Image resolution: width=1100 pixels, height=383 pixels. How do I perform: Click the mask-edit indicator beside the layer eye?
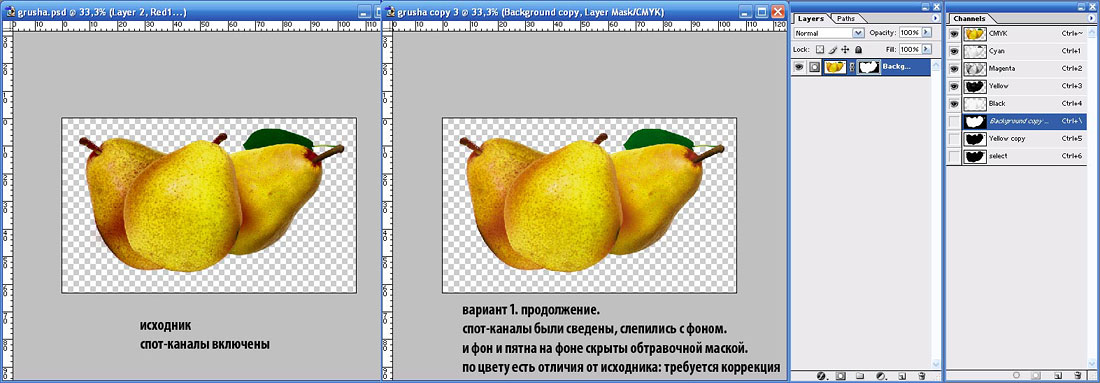[x=814, y=67]
